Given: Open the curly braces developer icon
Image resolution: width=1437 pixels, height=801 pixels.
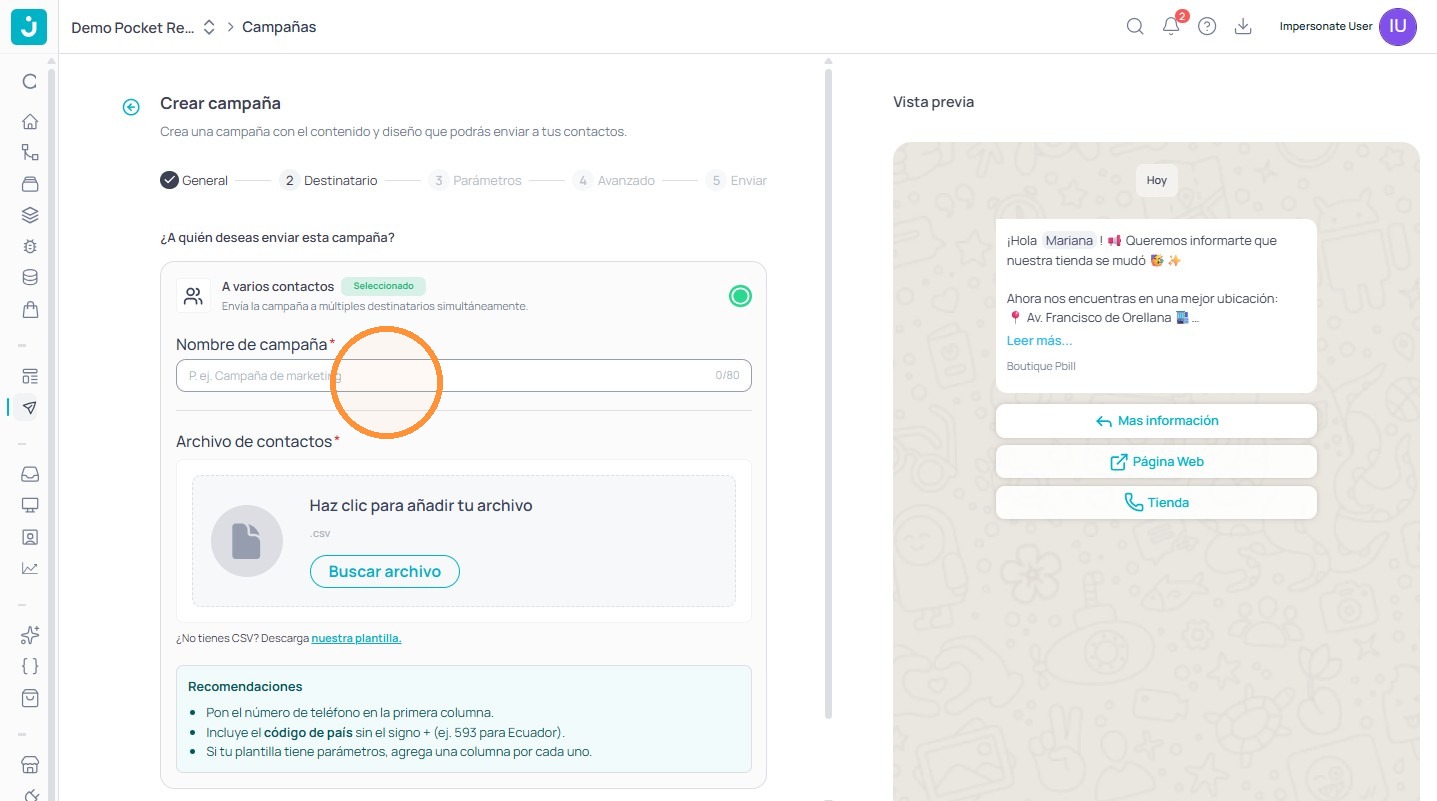Looking at the screenshot, I should [x=30, y=666].
